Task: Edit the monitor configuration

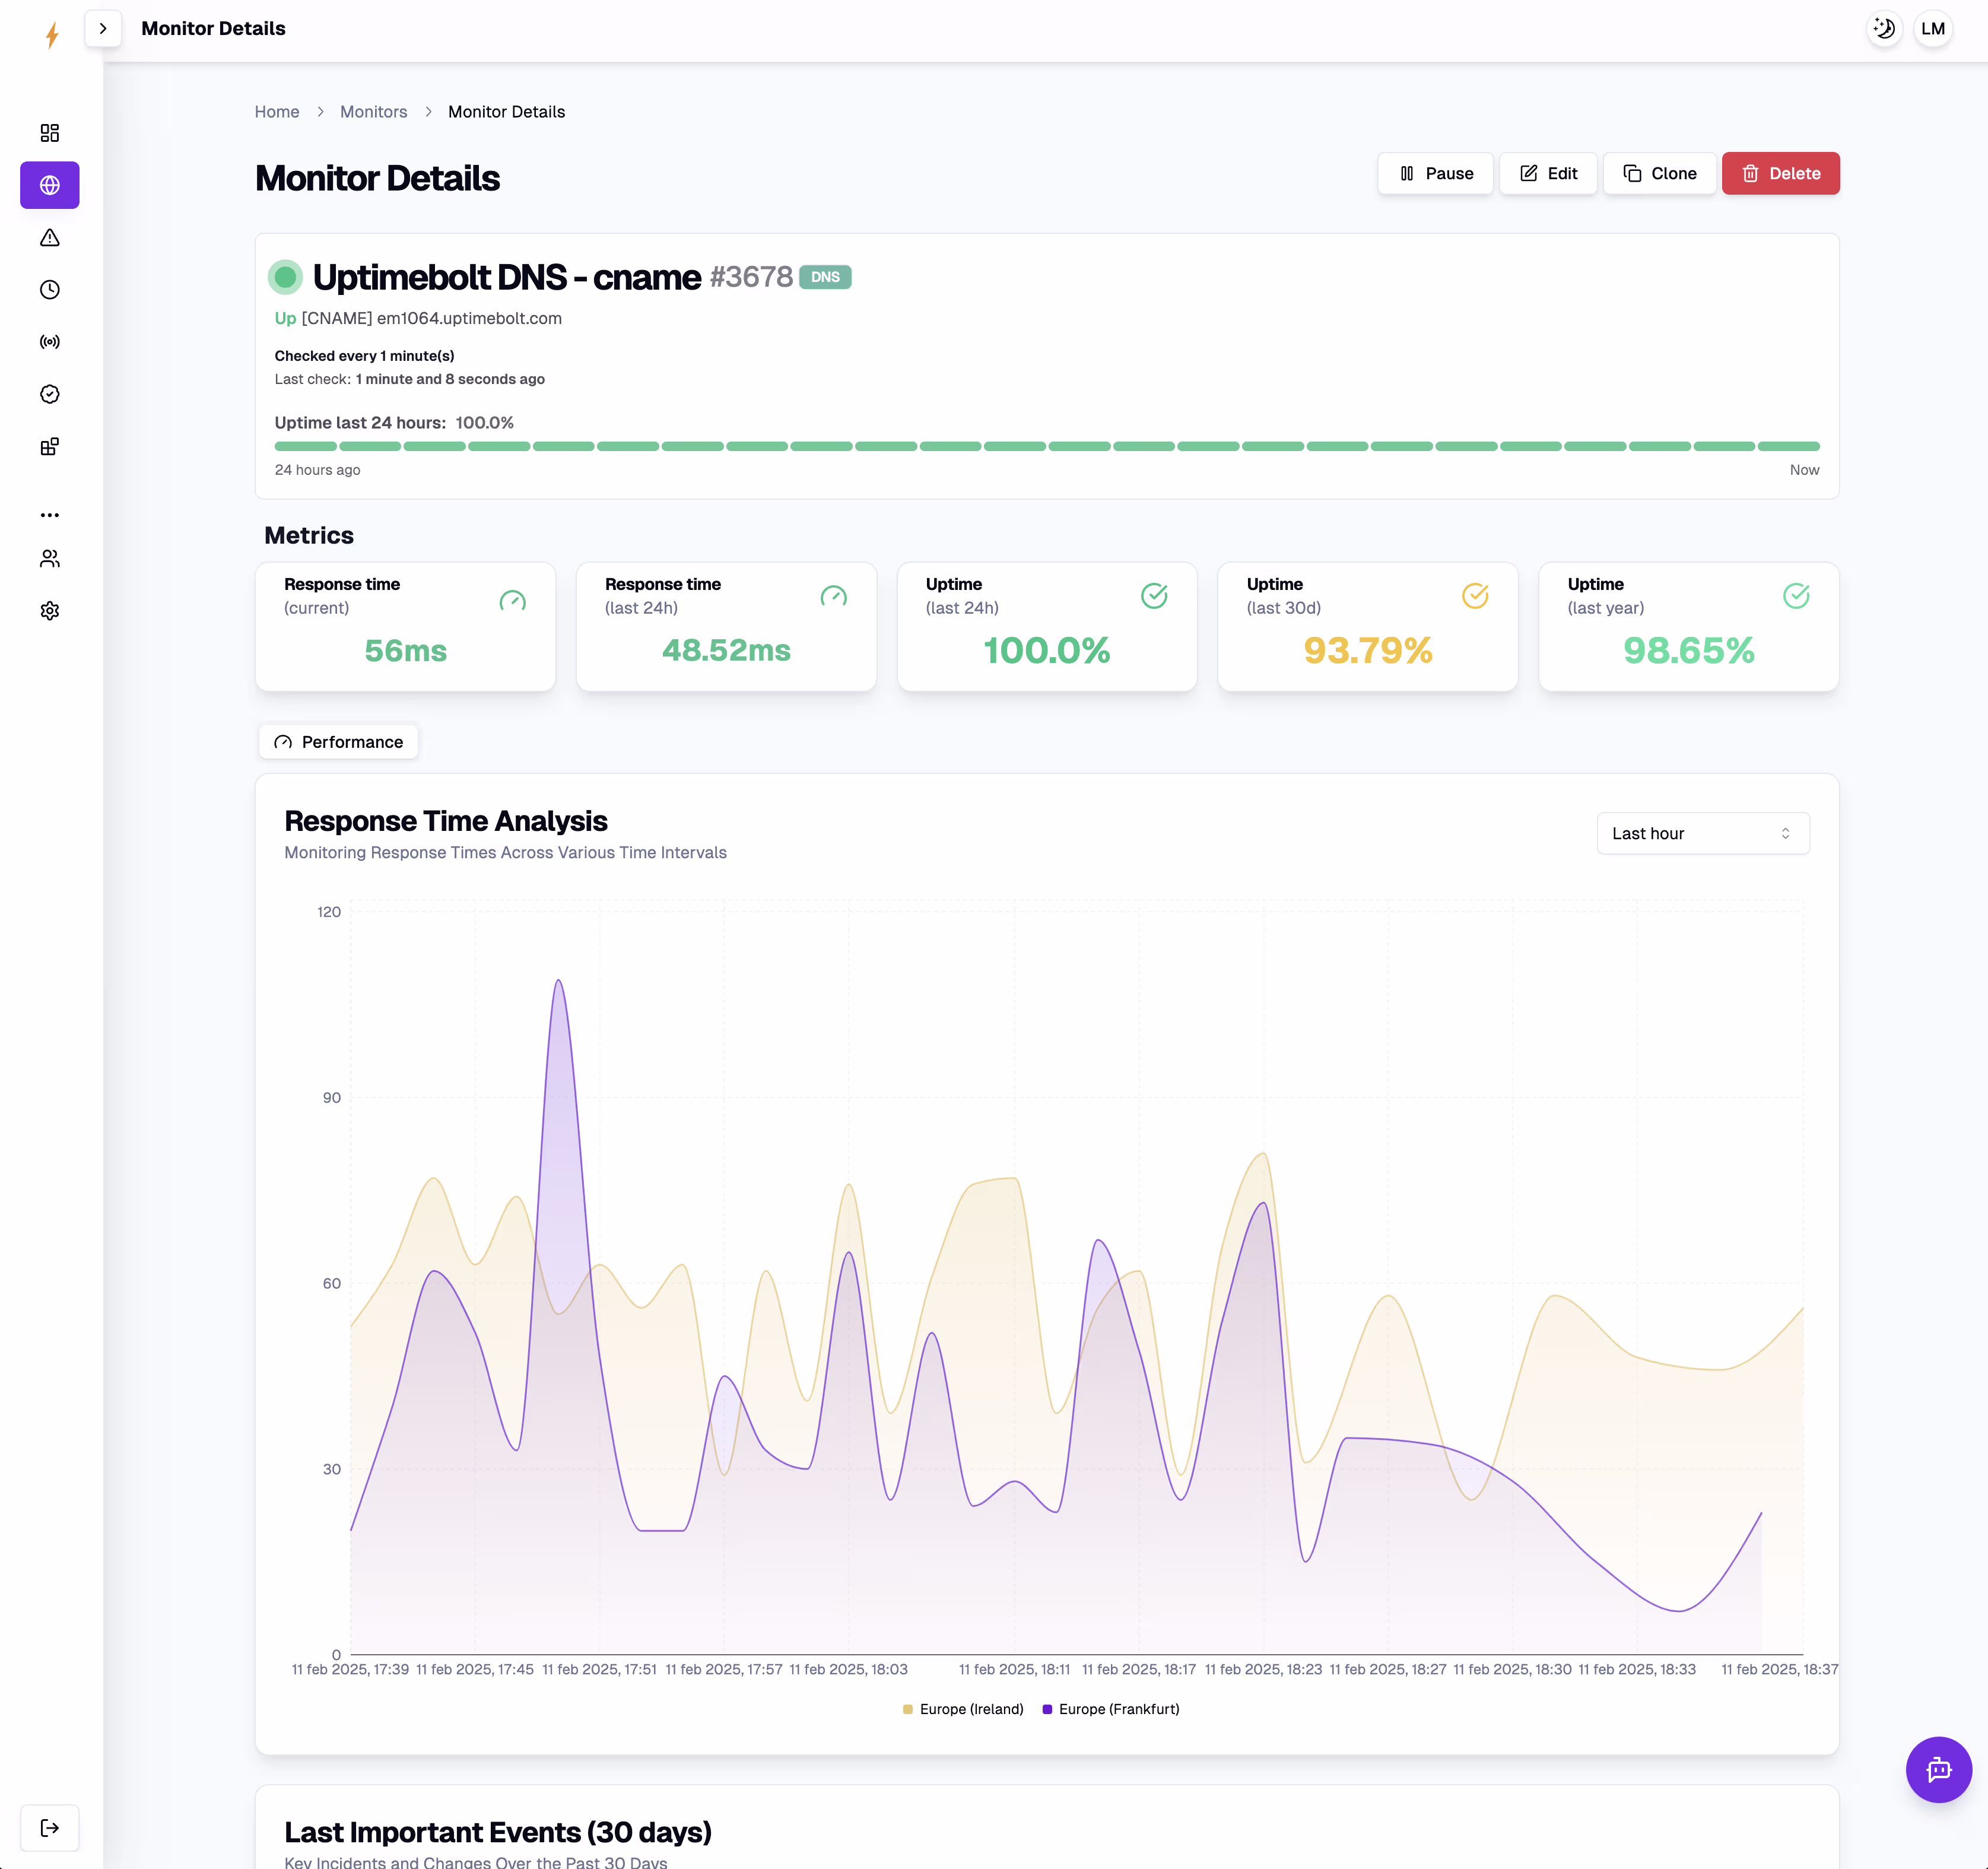Action: [1548, 173]
